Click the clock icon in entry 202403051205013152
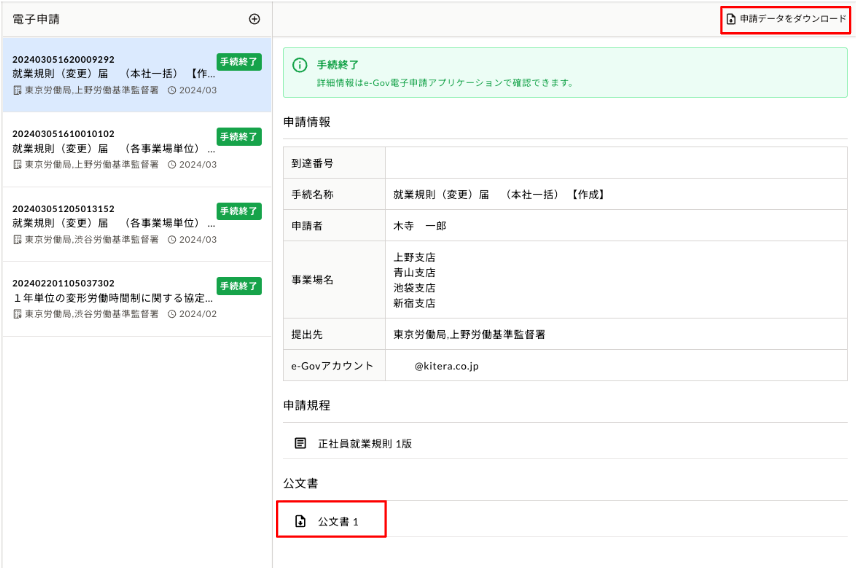 [x=172, y=240]
